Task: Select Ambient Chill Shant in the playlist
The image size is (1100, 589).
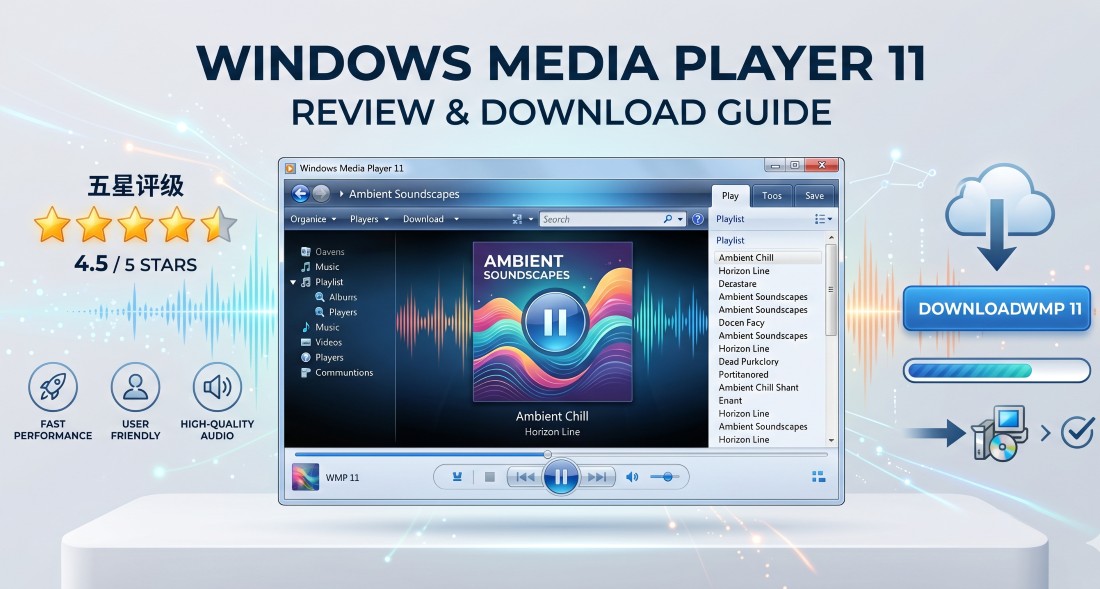Action: click(x=758, y=388)
